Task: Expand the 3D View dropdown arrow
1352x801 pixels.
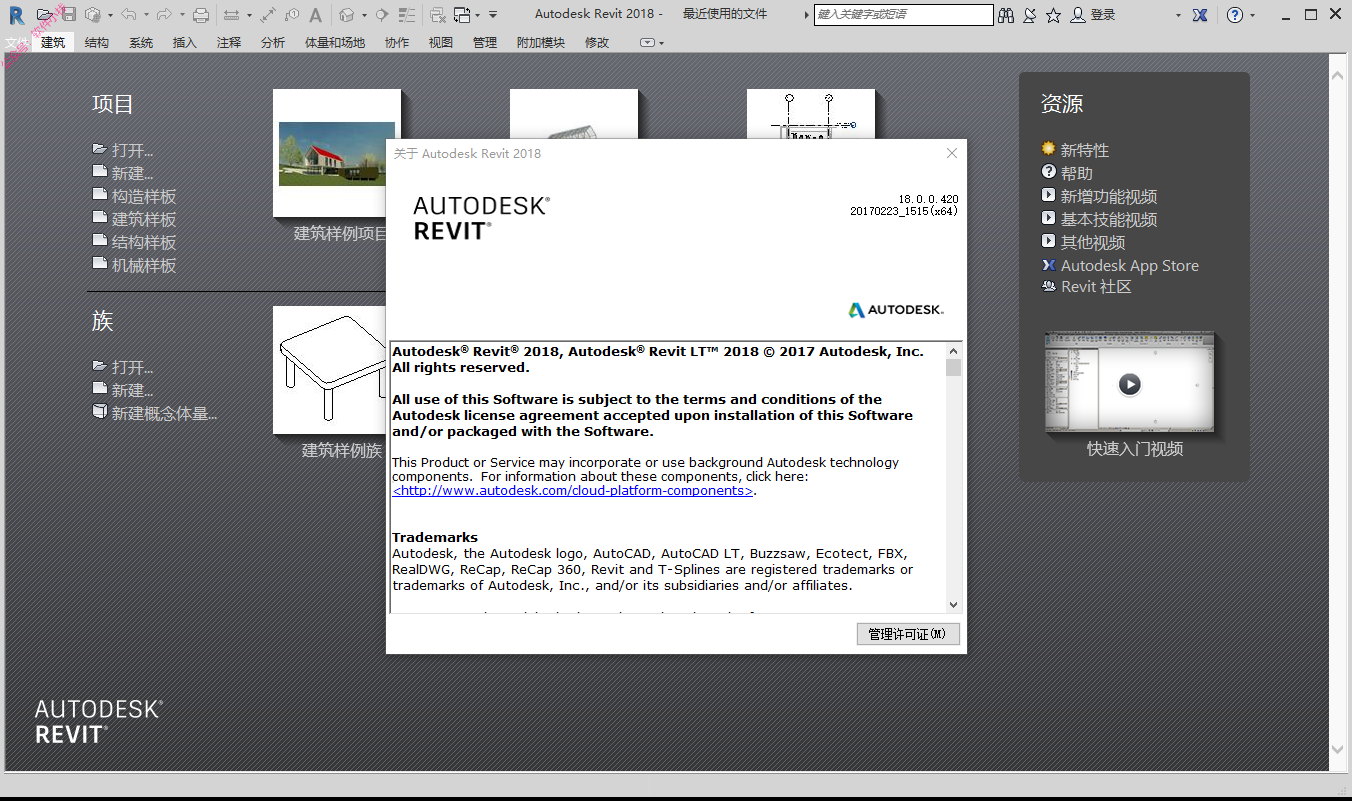Action: [x=364, y=15]
